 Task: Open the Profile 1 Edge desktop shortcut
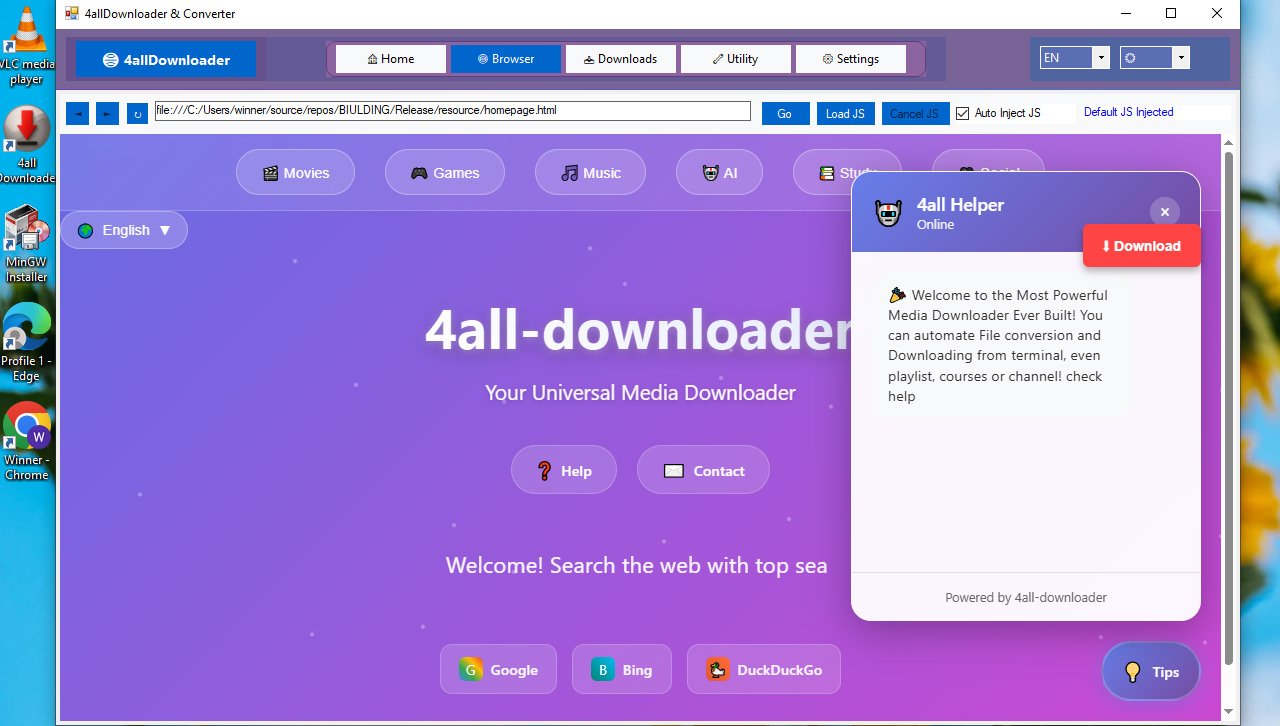click(x=27, y=343)
